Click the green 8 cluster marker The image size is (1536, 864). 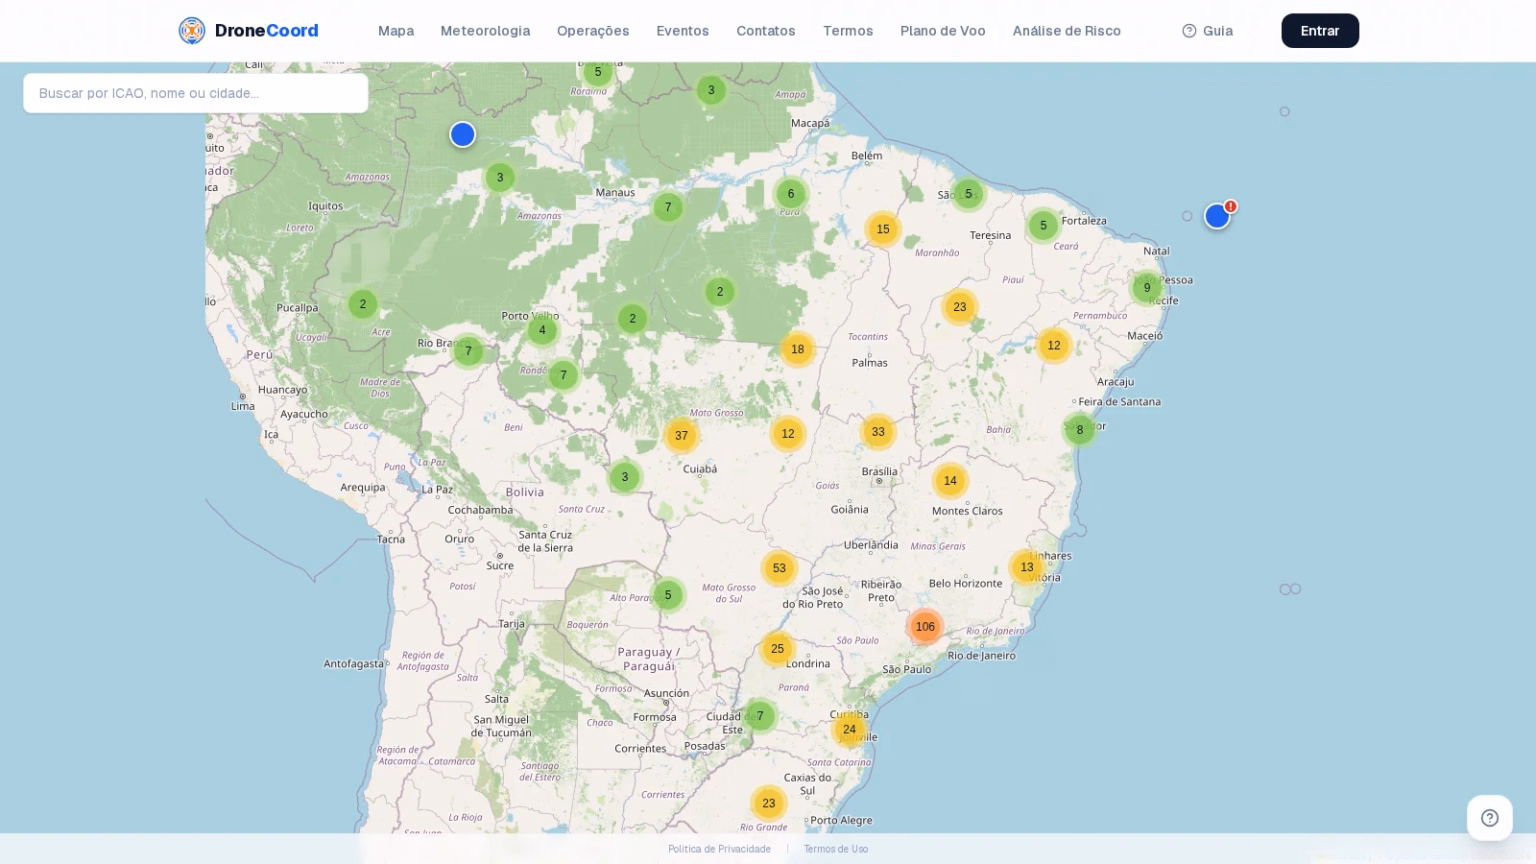[x=1080, y=430]
